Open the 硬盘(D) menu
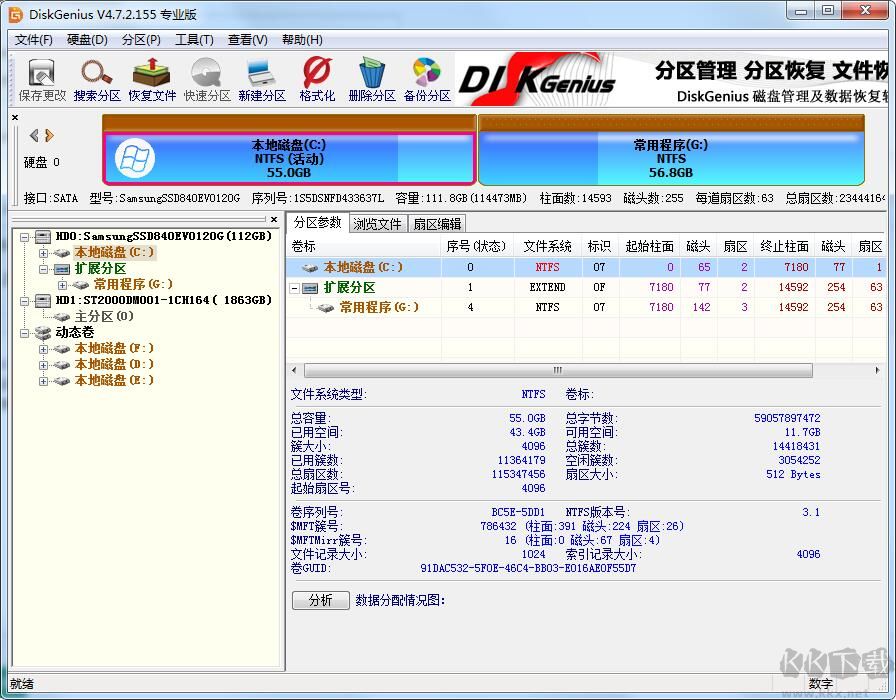Screen dimensions: 896x700 [x=88, y=39]
